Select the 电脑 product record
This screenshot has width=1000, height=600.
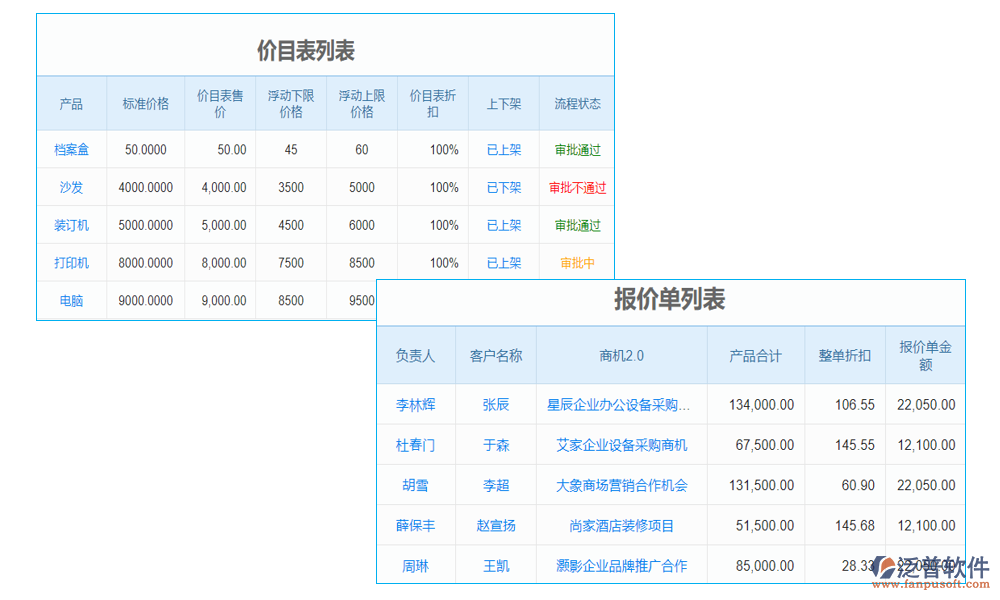[x=71, y=301]
